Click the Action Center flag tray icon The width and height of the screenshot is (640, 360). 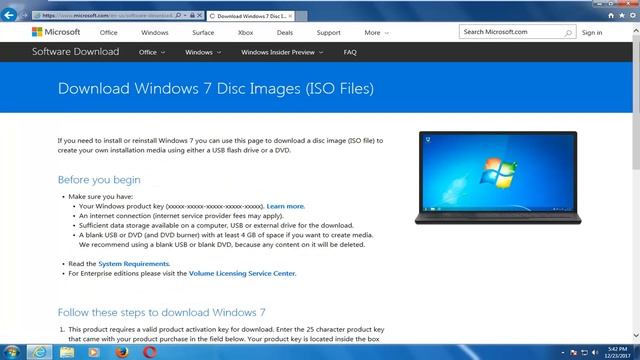point(573,353)
